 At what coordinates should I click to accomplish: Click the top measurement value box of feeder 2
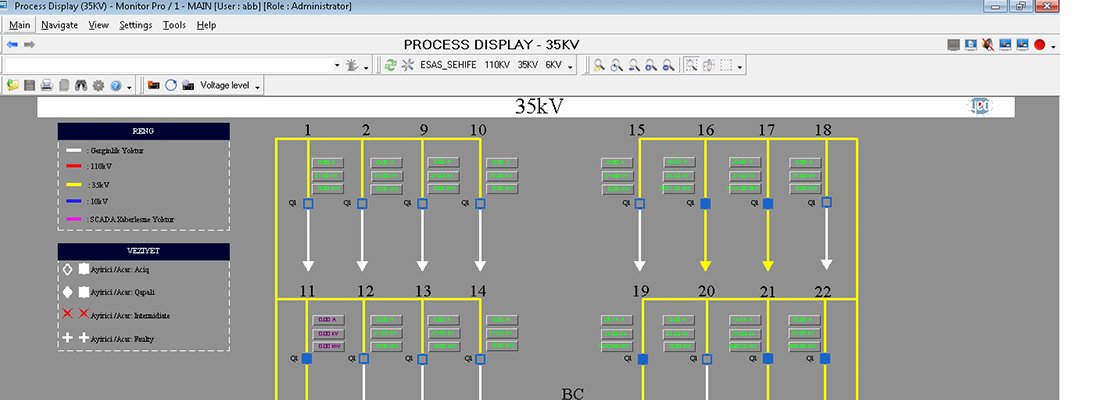click(x=386, y=162)
